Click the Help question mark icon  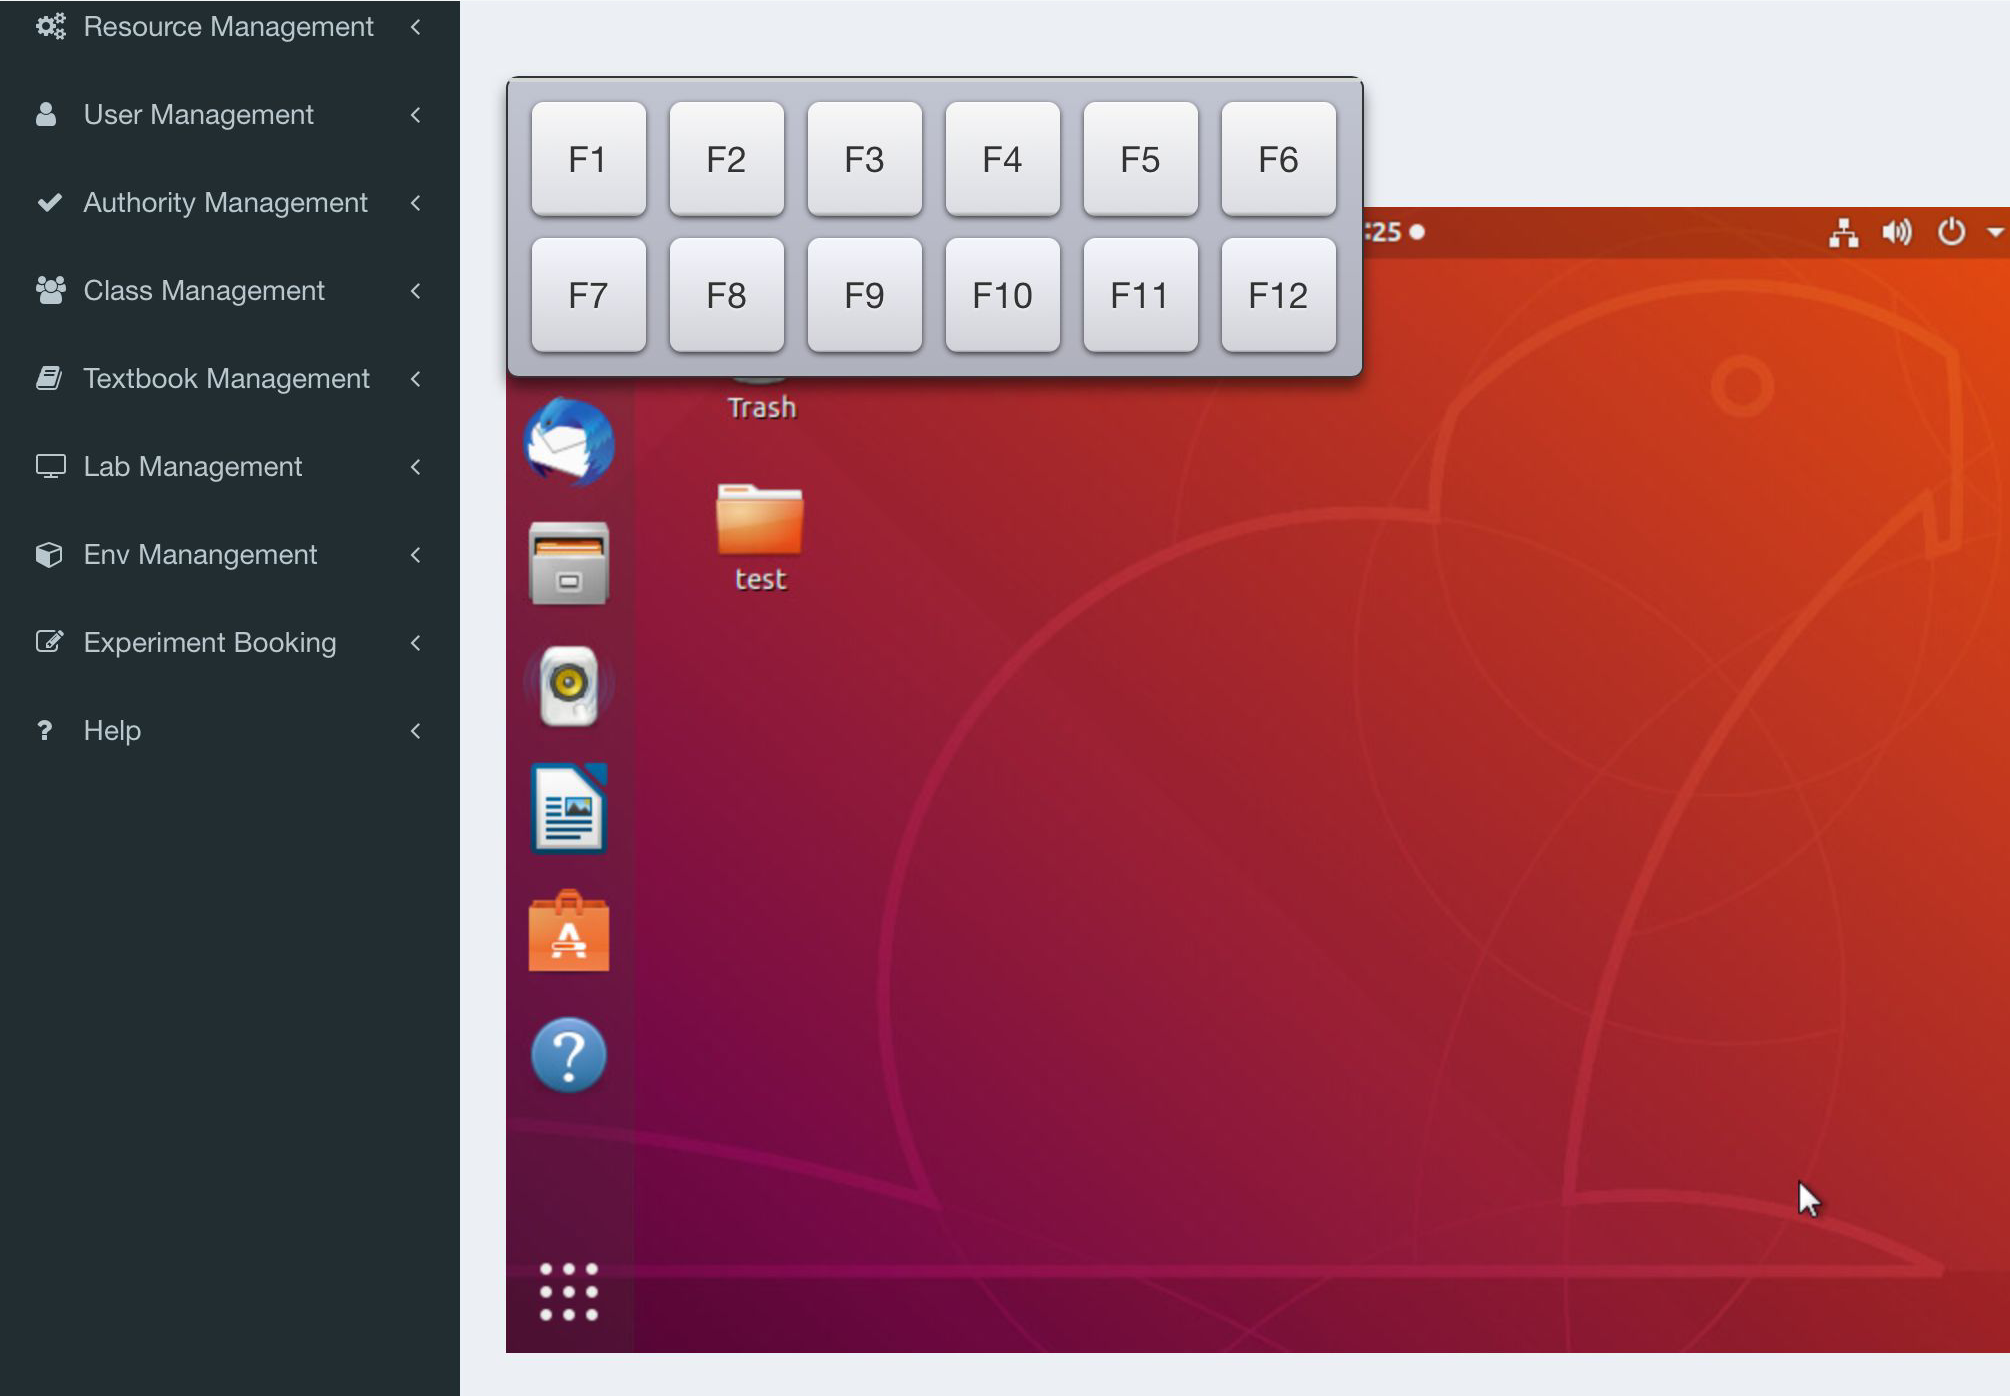point(44,730)
